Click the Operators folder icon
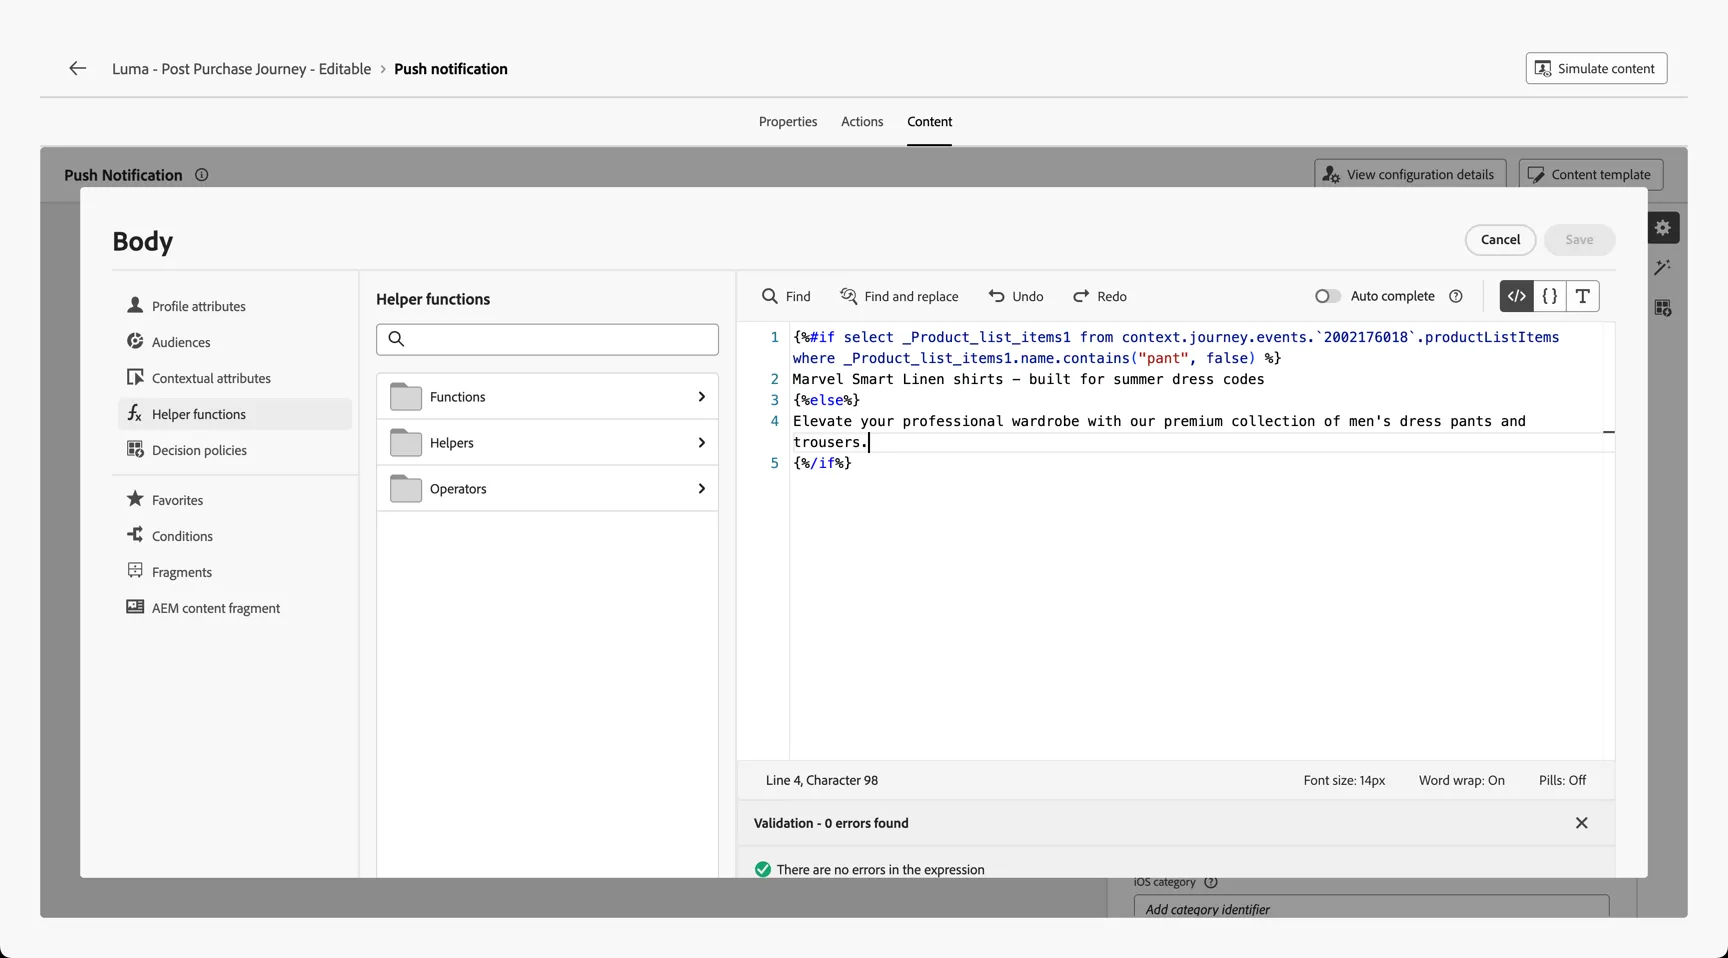The height and width of the screenshot is (958, 1728). [x=405, y=489]
